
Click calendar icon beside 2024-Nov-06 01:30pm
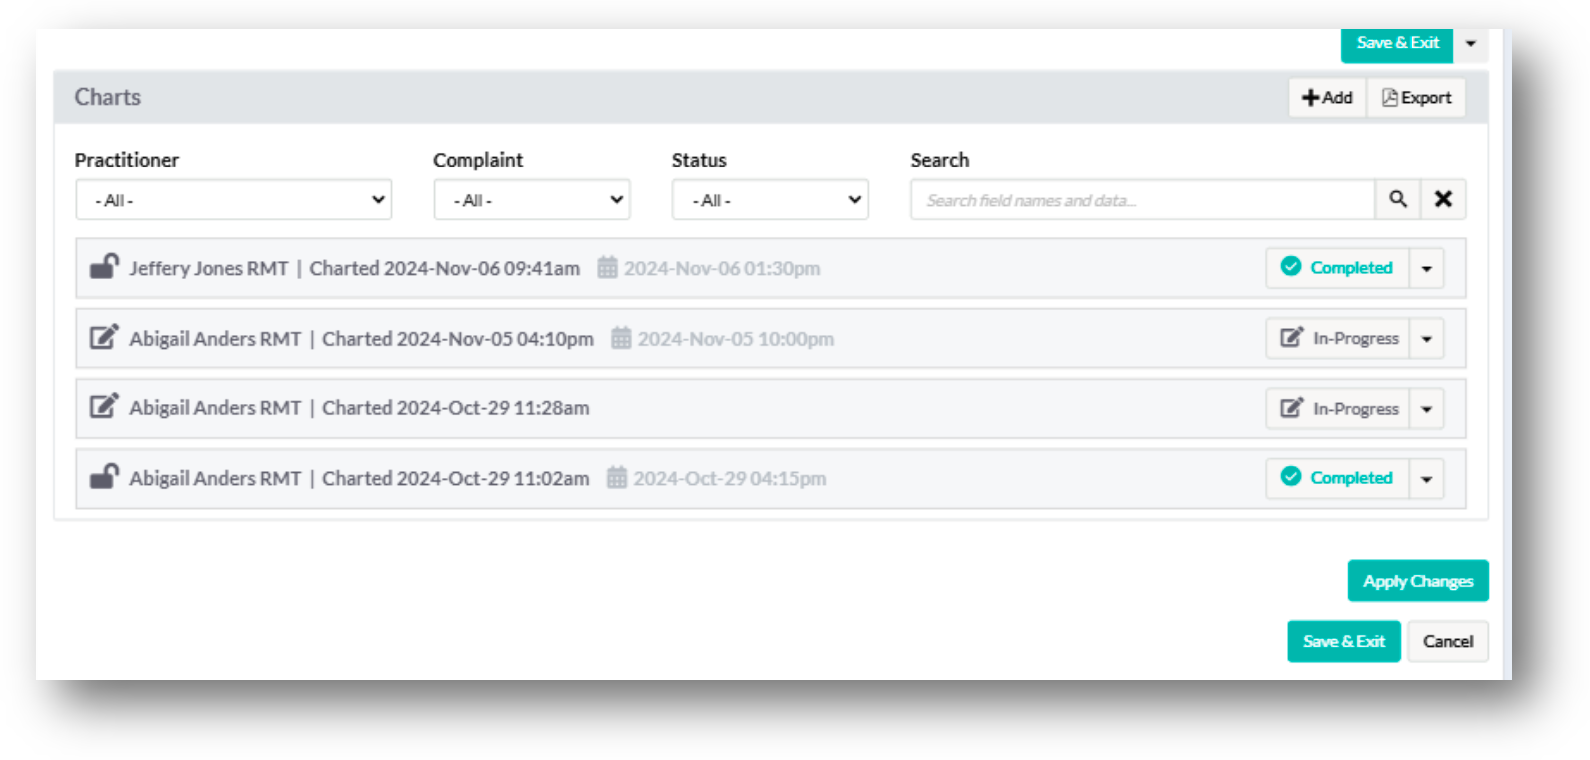click(607, 268)
